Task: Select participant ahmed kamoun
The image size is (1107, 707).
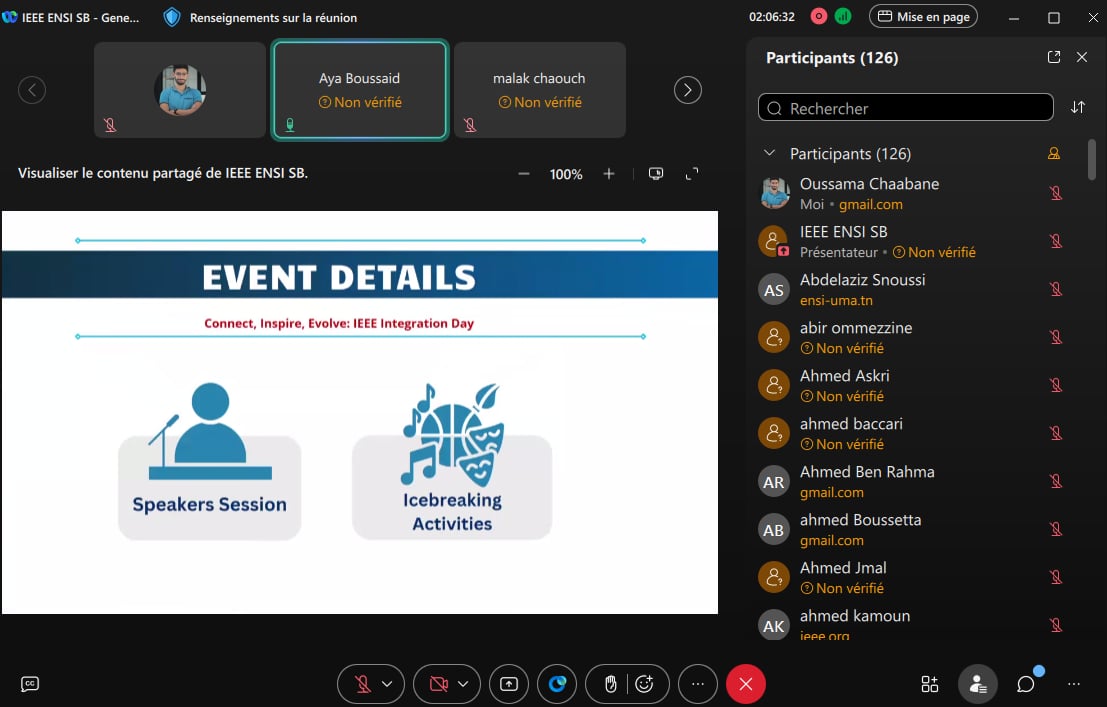Action: click(x=916, y=622)
